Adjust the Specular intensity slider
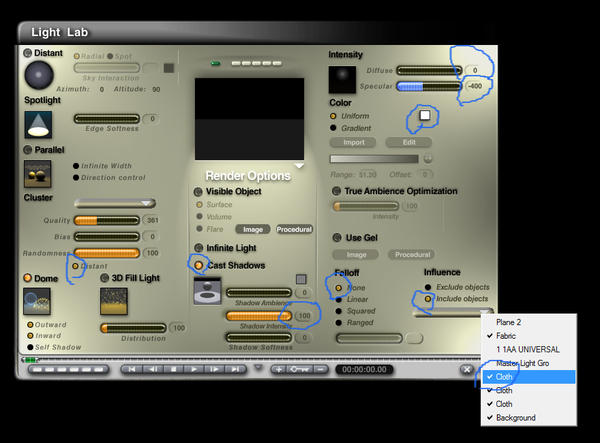600x443 pixels. 429,86
